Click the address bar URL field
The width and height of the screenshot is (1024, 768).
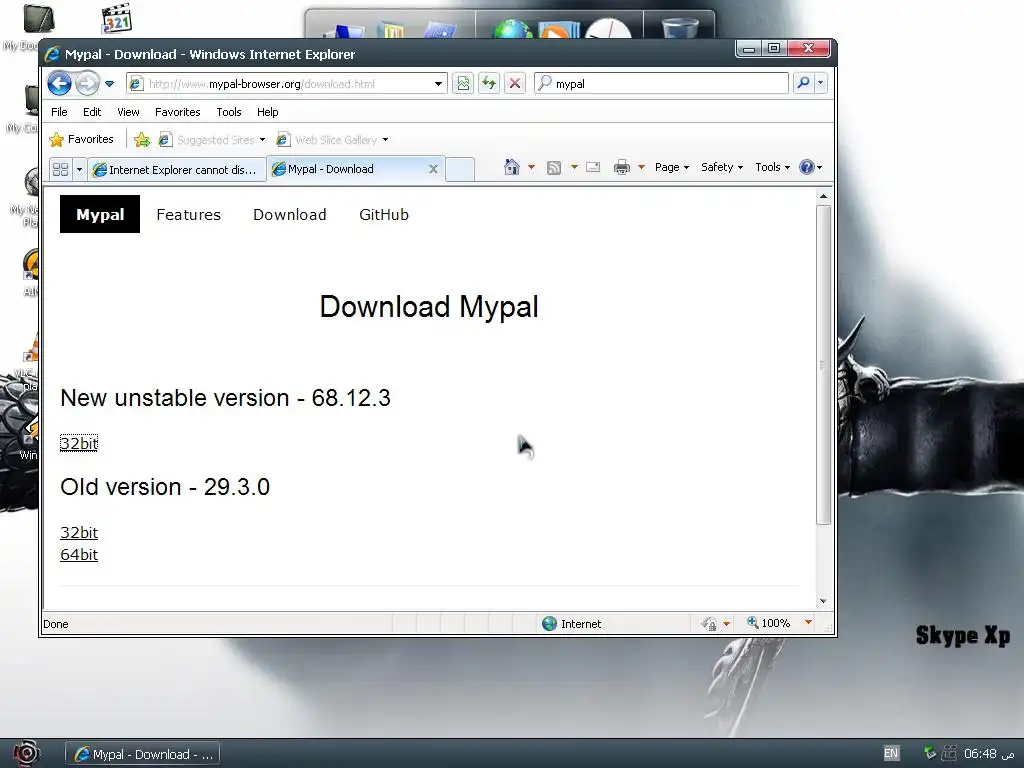click(x=279, y=84)
